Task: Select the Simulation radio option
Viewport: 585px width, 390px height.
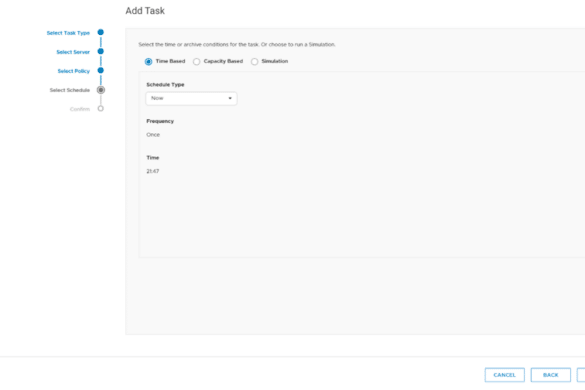Action: [x=254, y=62]
